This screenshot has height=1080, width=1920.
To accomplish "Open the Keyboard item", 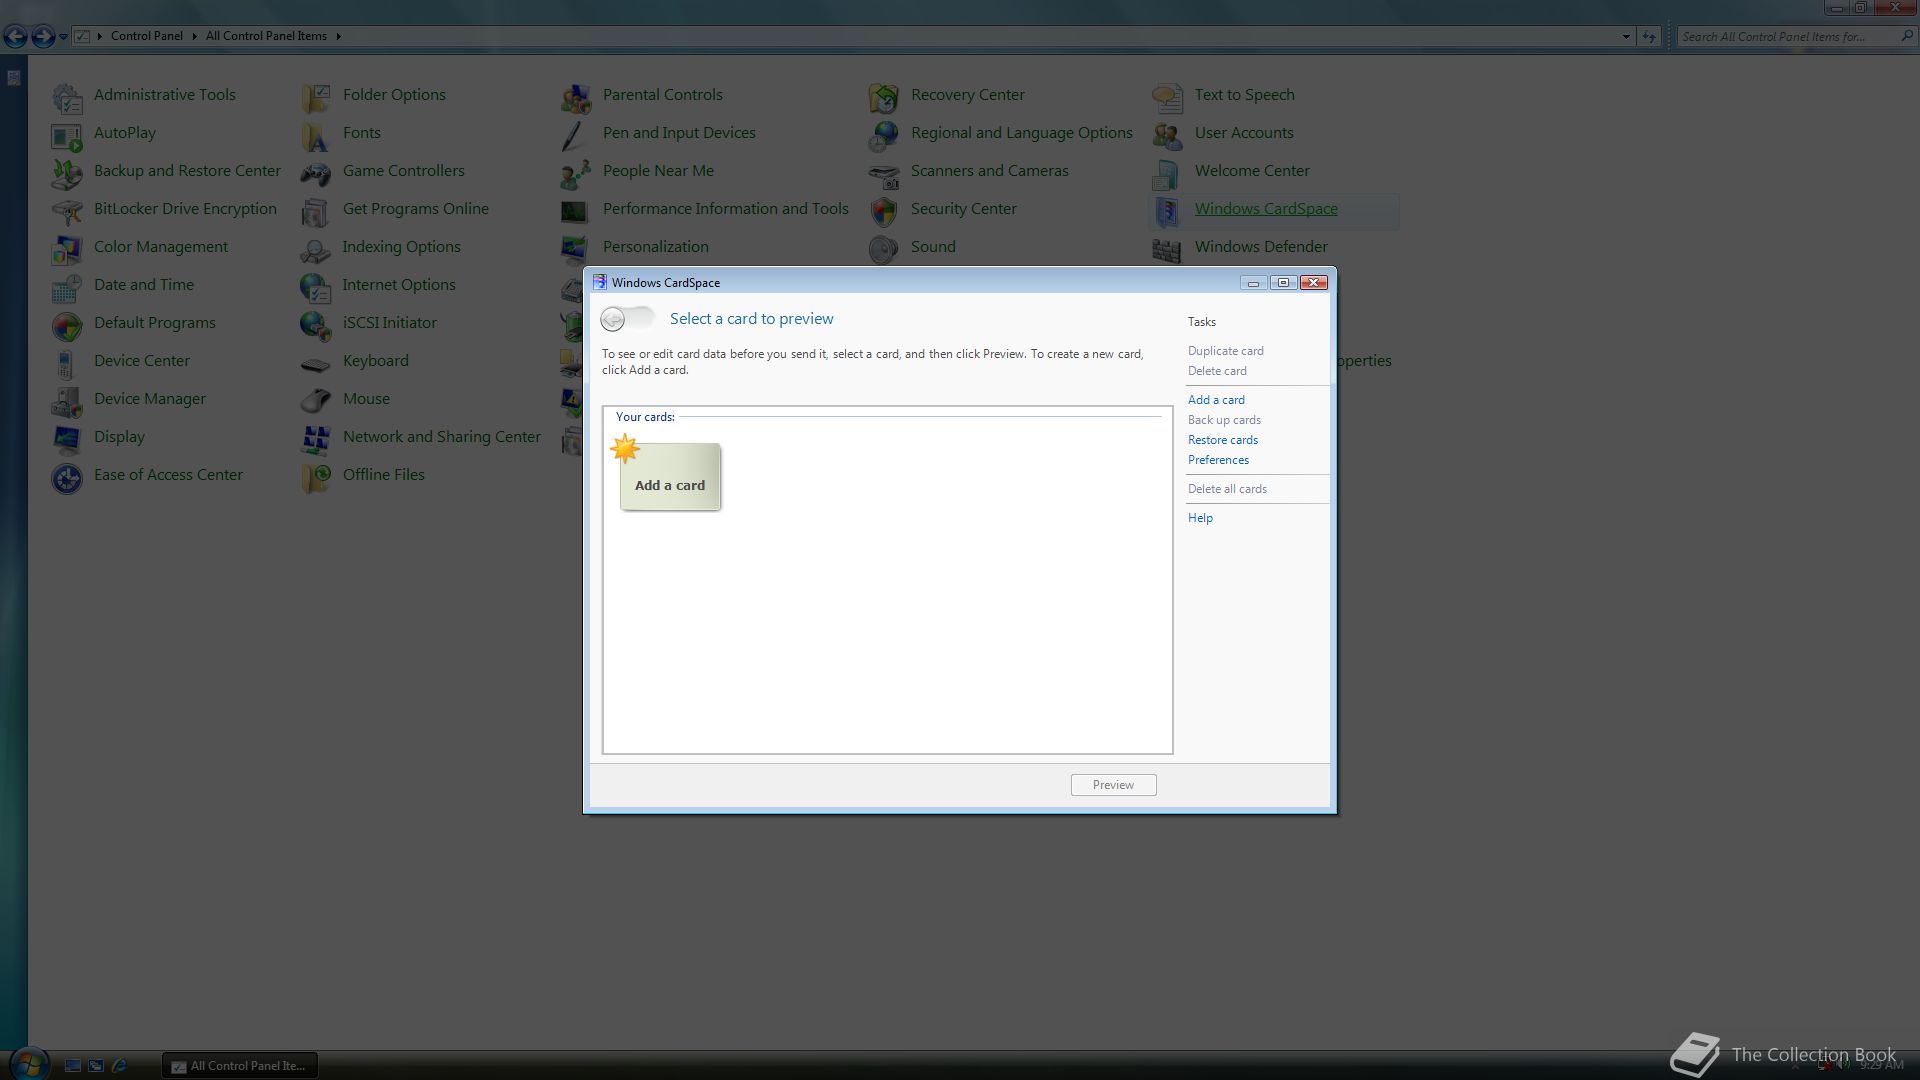I will tap(375, 361).
